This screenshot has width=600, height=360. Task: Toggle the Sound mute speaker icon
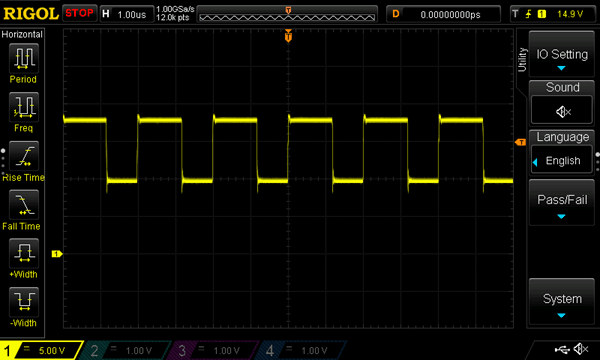562,112
